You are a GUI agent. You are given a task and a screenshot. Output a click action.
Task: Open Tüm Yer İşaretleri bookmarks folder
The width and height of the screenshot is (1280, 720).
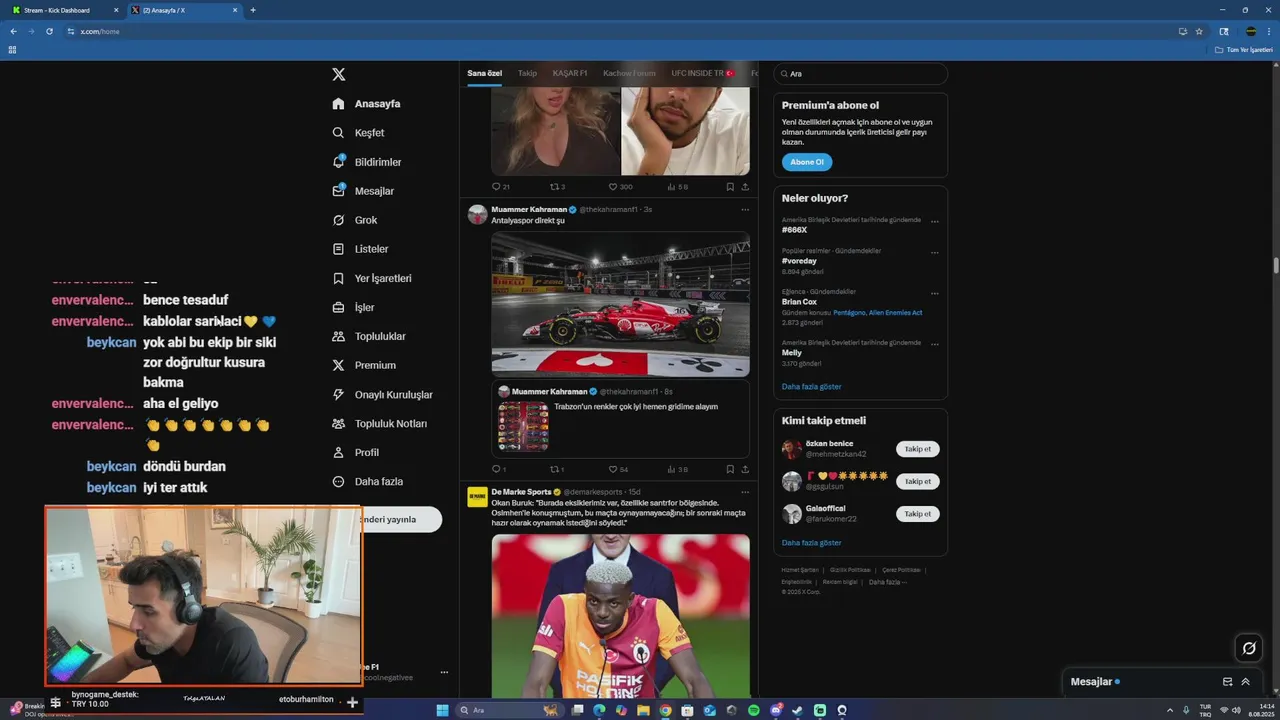[1244, 49]
